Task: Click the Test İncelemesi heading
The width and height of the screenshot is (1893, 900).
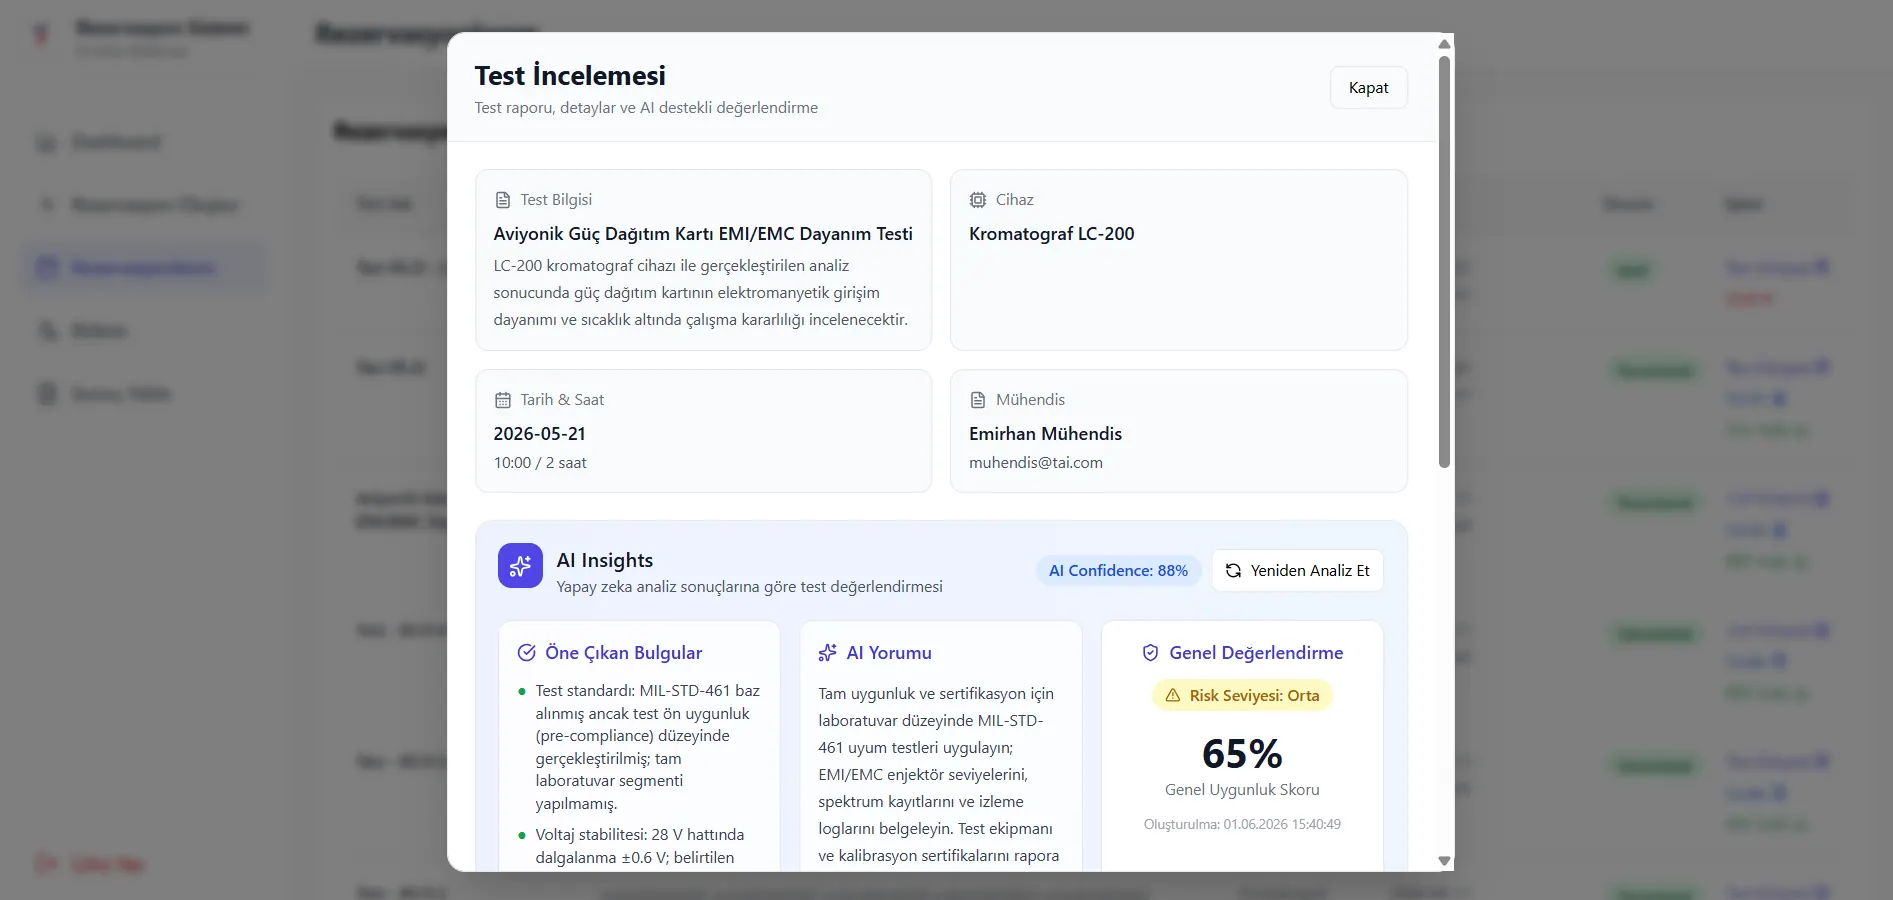Action: [570, 76]
